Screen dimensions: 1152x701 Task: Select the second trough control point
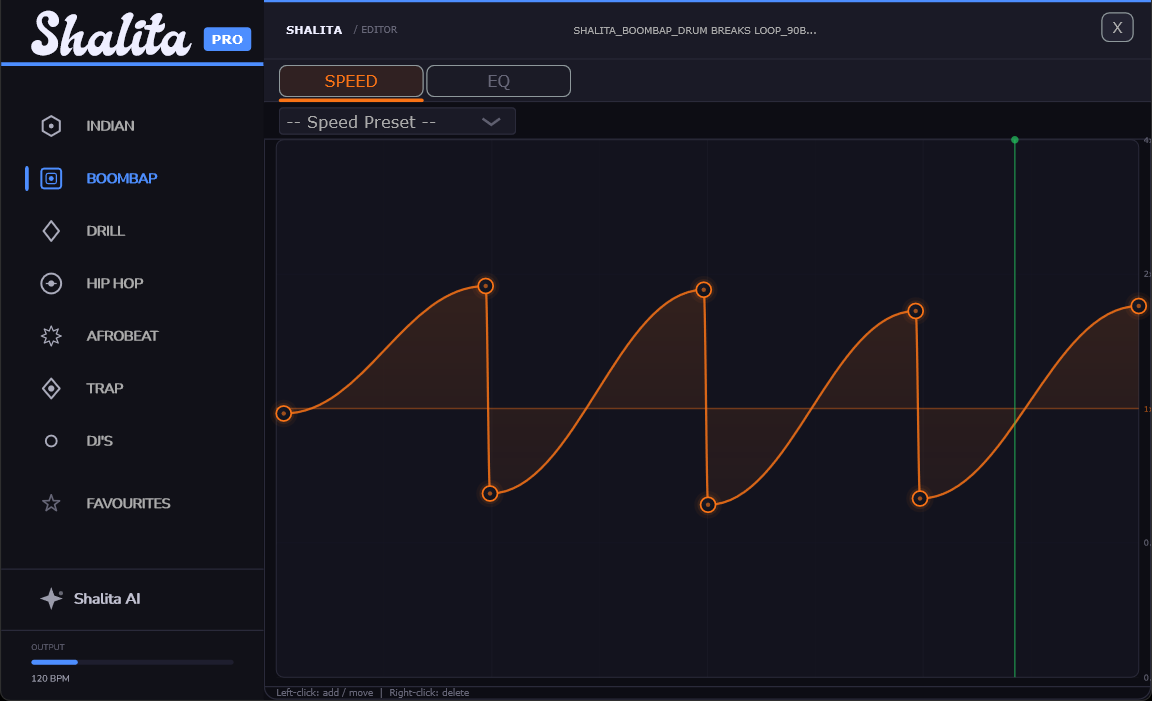(708, 505)
